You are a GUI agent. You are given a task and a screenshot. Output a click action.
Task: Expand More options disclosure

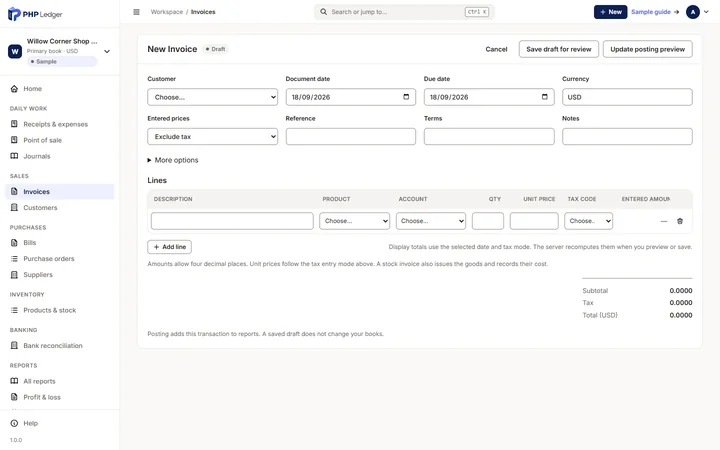(173, 160)
